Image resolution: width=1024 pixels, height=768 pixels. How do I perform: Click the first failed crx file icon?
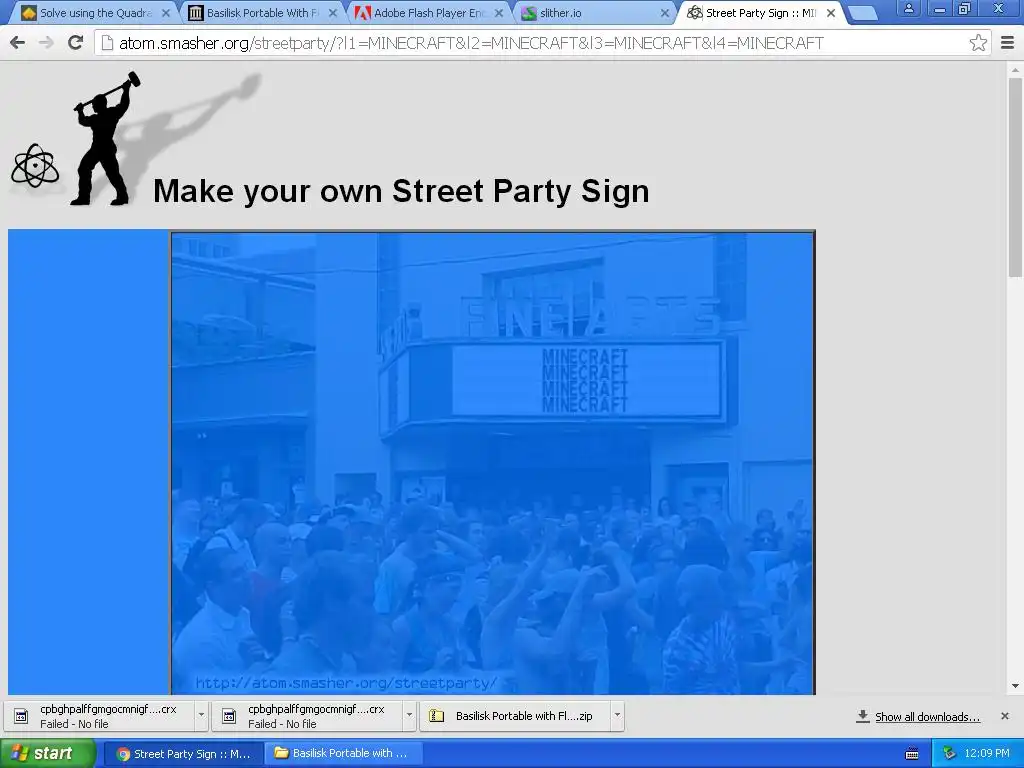pyautogui.click(x=21, y=716)
